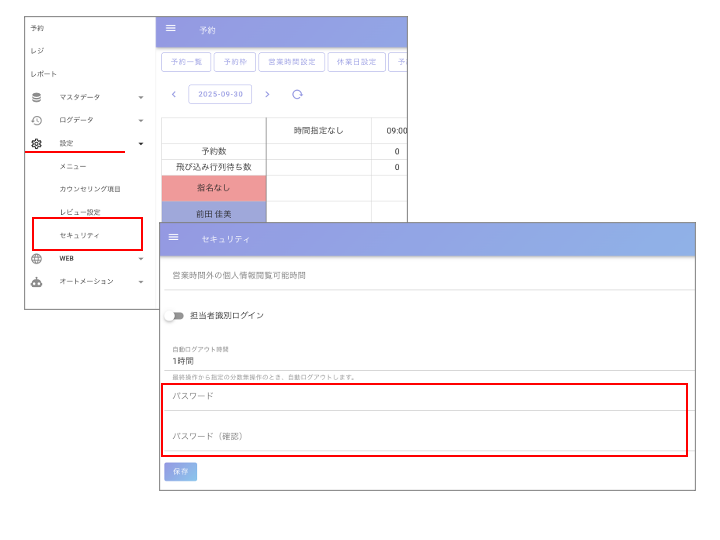Open hamburger menu in セキュリティ header

[174, 238]
